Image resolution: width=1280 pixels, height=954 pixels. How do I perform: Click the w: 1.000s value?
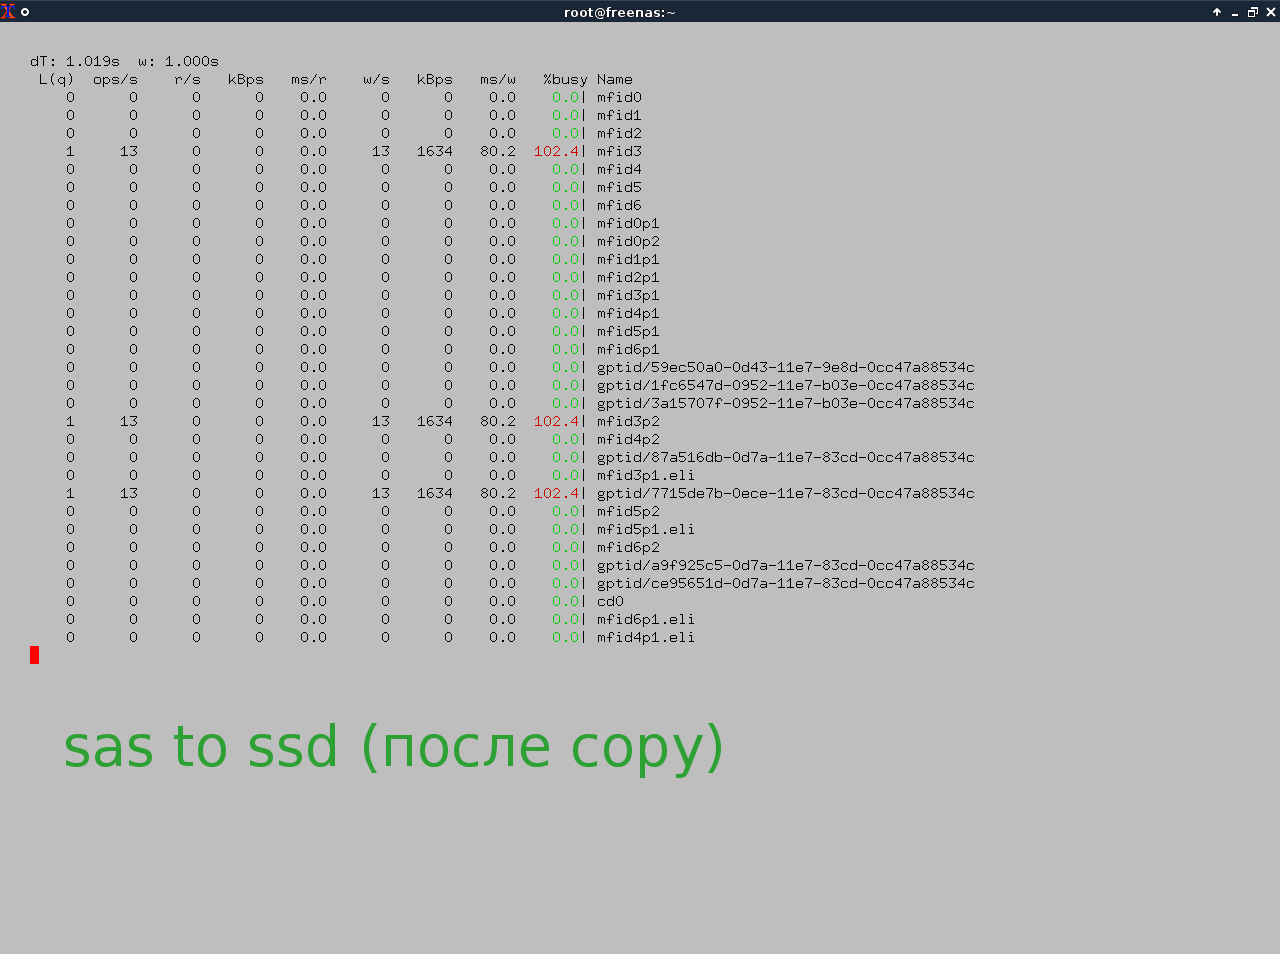(x=178, y=61)
